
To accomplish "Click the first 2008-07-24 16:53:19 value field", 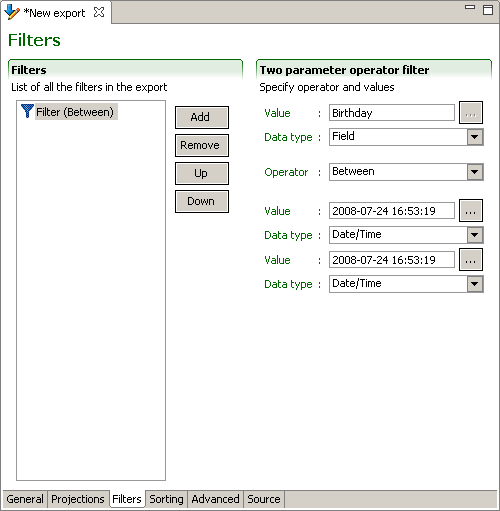I will click(x=392, y=211).
